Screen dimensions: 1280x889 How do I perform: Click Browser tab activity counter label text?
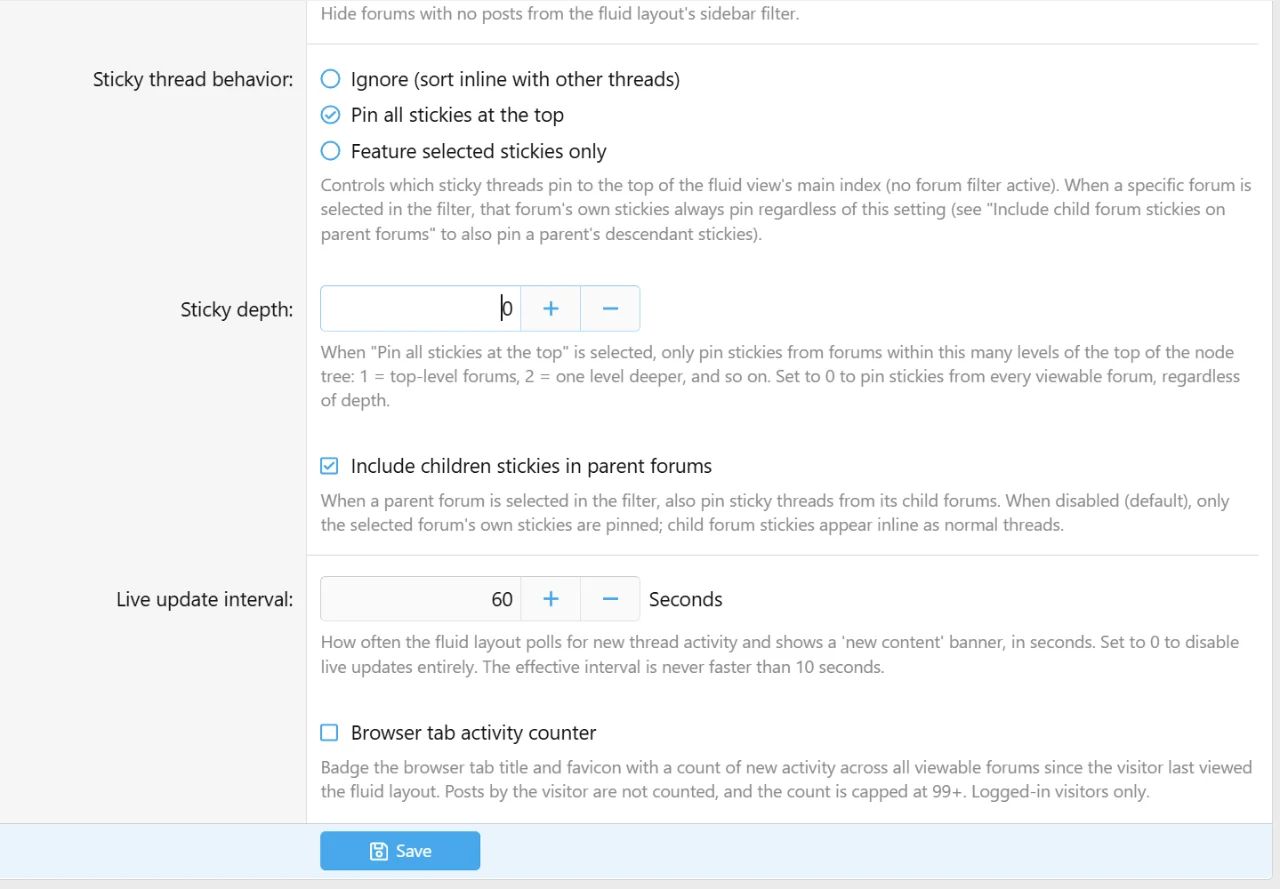pos(473,733)
